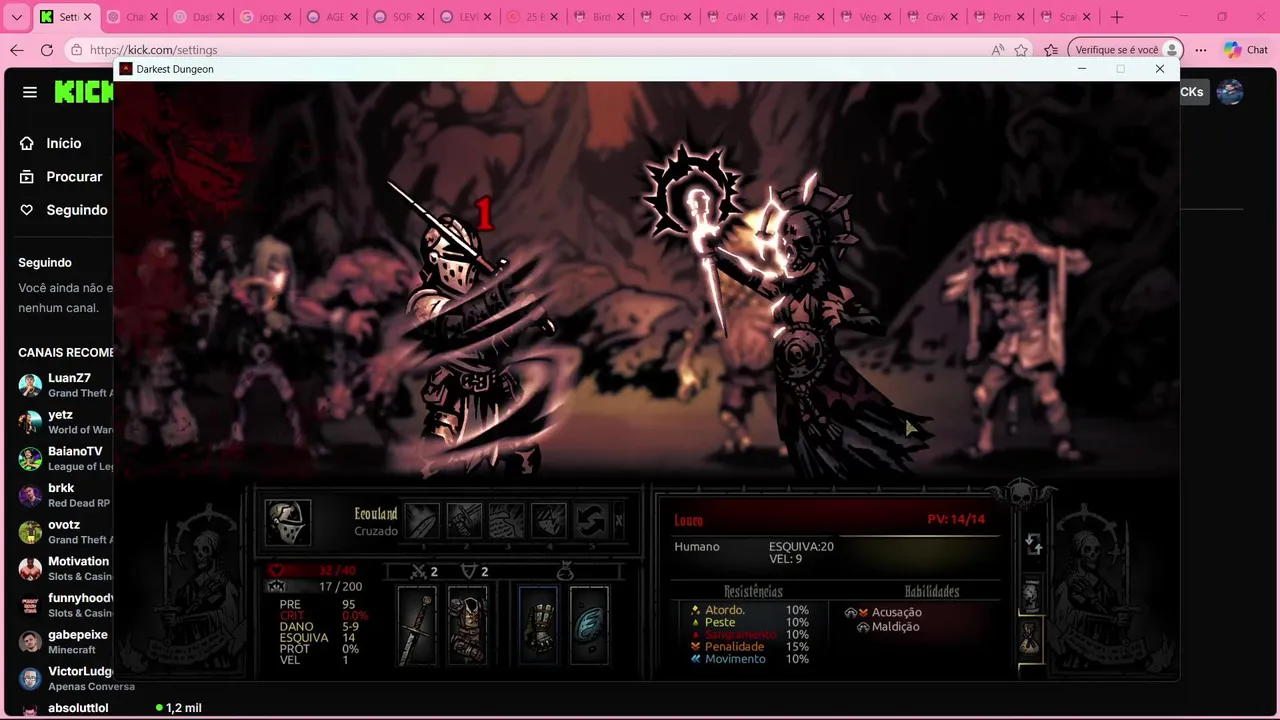Select the third combat skill icon
The height and width of the screenshot is (720, 1280).
506,521
